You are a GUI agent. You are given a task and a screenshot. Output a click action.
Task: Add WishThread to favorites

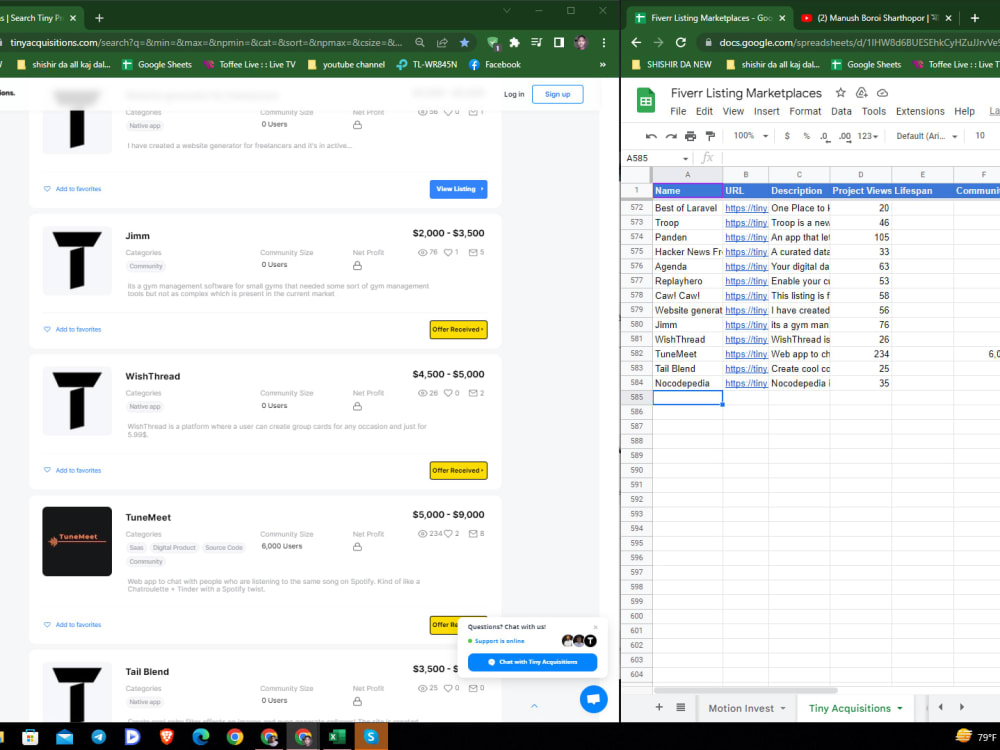click(x=72, y=471)
